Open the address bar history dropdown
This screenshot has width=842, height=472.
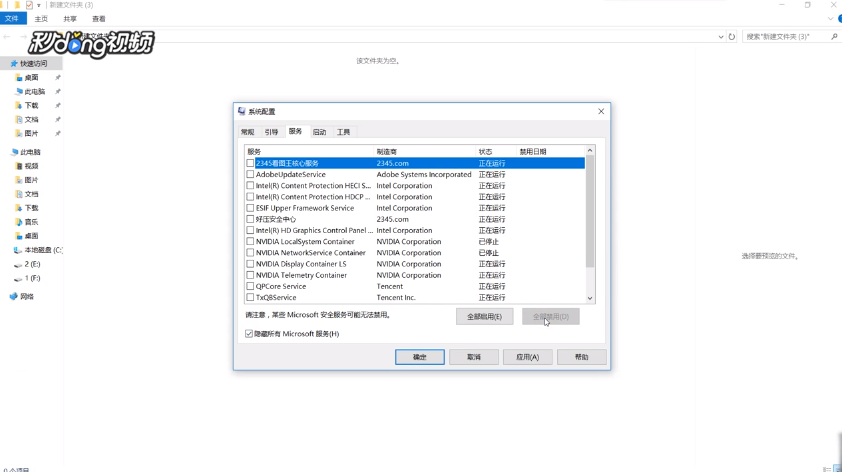point(721,37)
